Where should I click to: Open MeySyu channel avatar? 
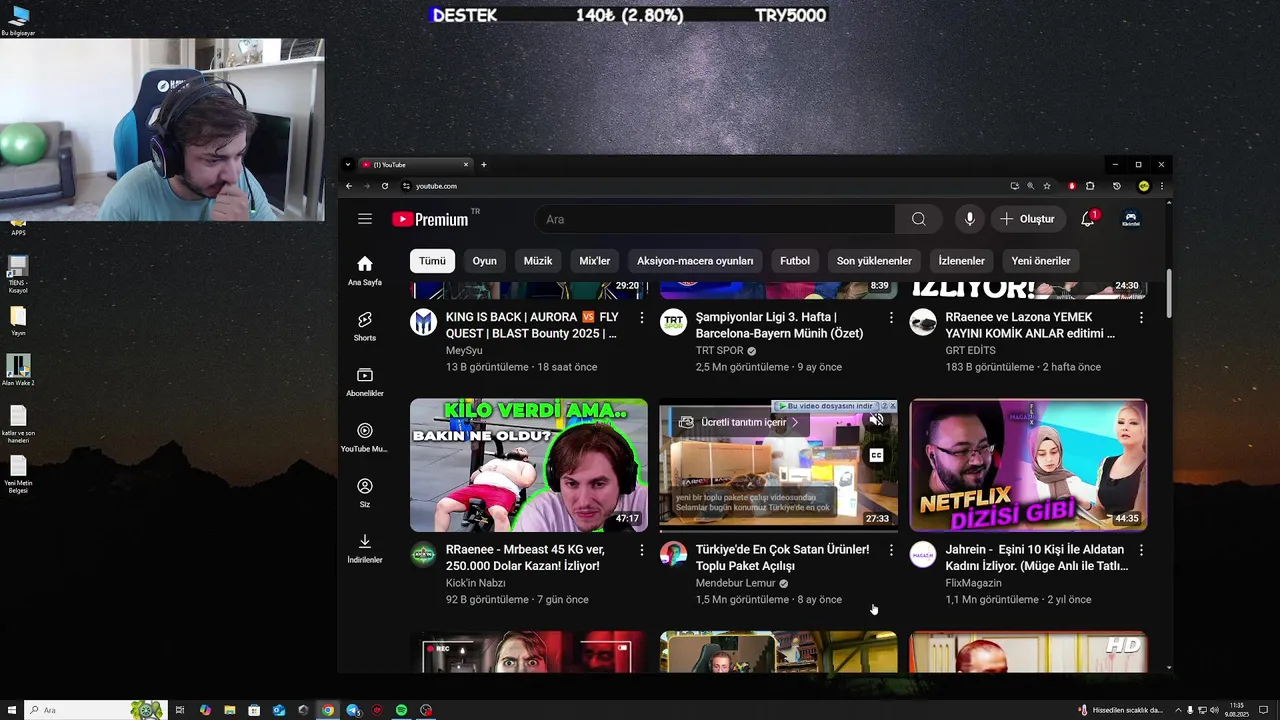click(x=424, y=322)
